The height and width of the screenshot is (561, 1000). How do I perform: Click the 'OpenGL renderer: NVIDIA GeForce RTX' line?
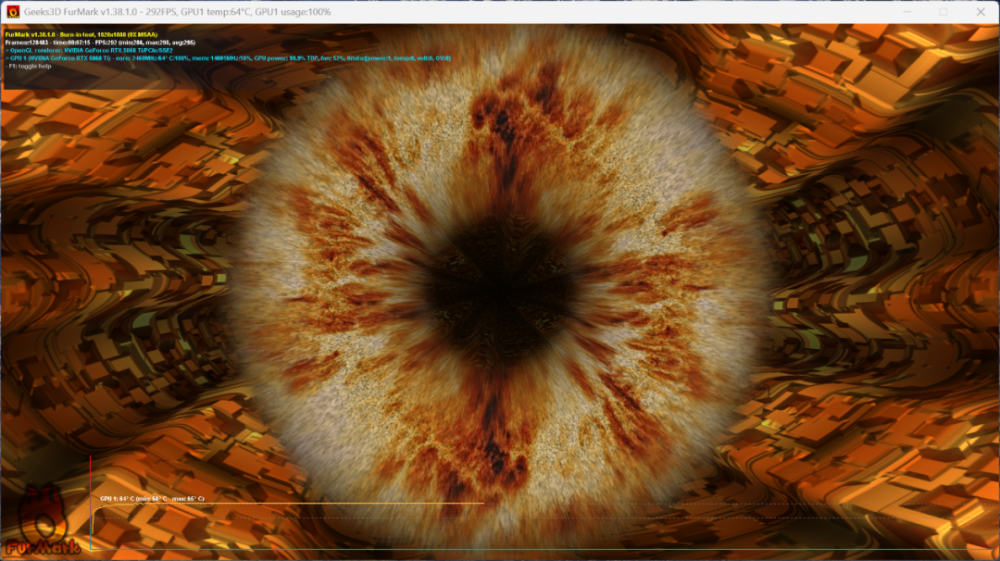(89, 50)
